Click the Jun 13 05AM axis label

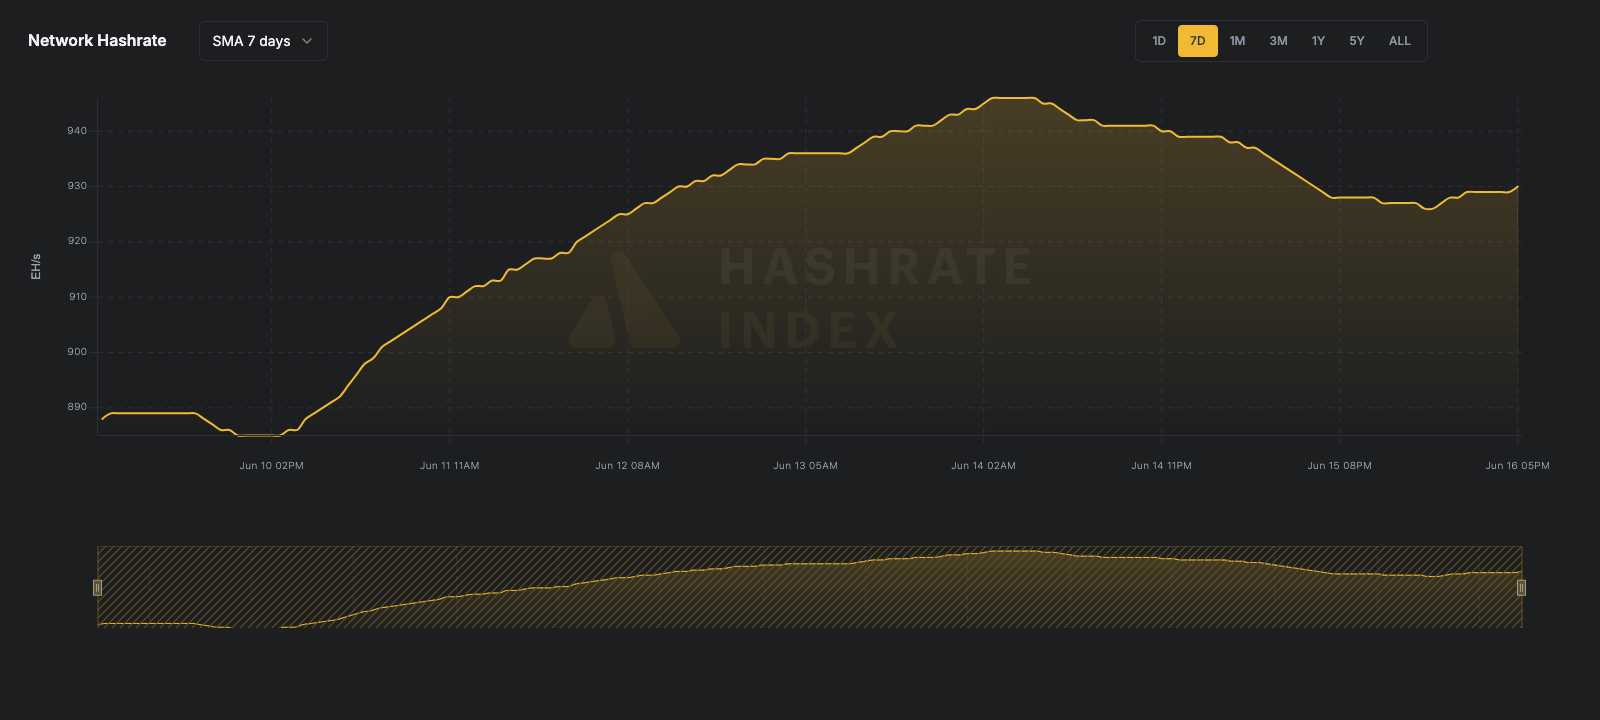point(805,466)
